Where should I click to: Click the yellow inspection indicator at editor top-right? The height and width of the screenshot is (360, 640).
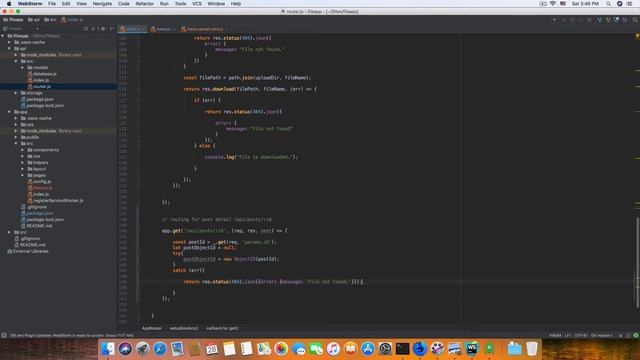(x=637, y=36)
